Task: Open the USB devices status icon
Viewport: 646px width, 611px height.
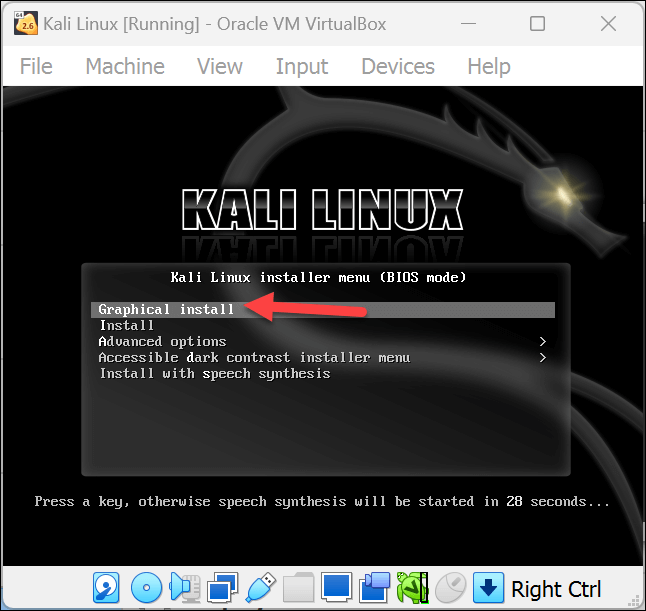Action: pos(260,588)
